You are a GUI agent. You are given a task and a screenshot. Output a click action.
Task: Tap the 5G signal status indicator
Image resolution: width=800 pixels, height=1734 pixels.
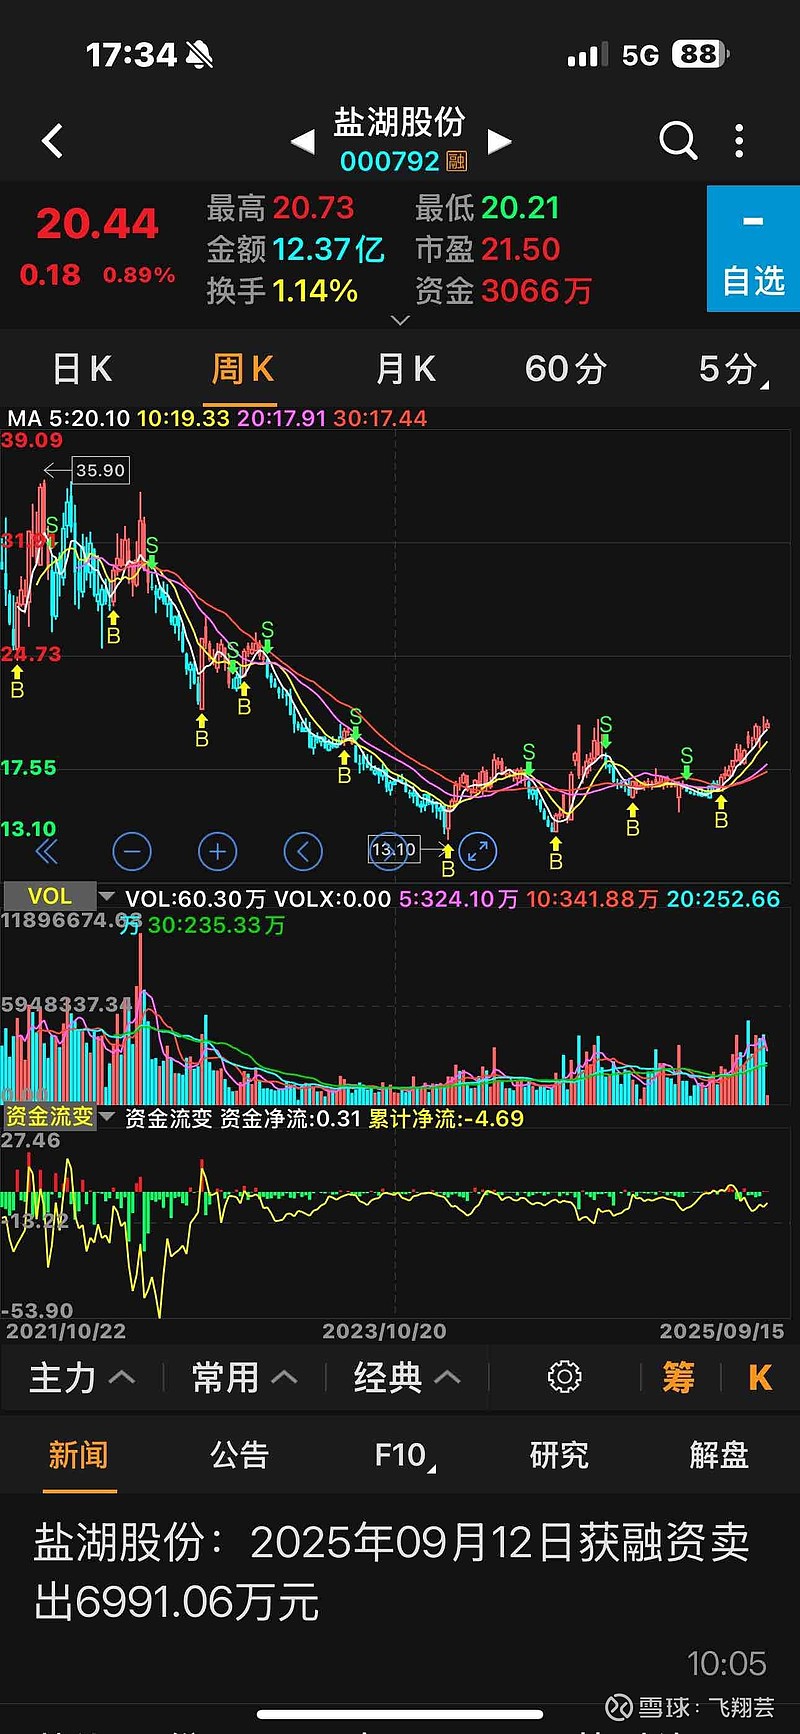(640, 55)
